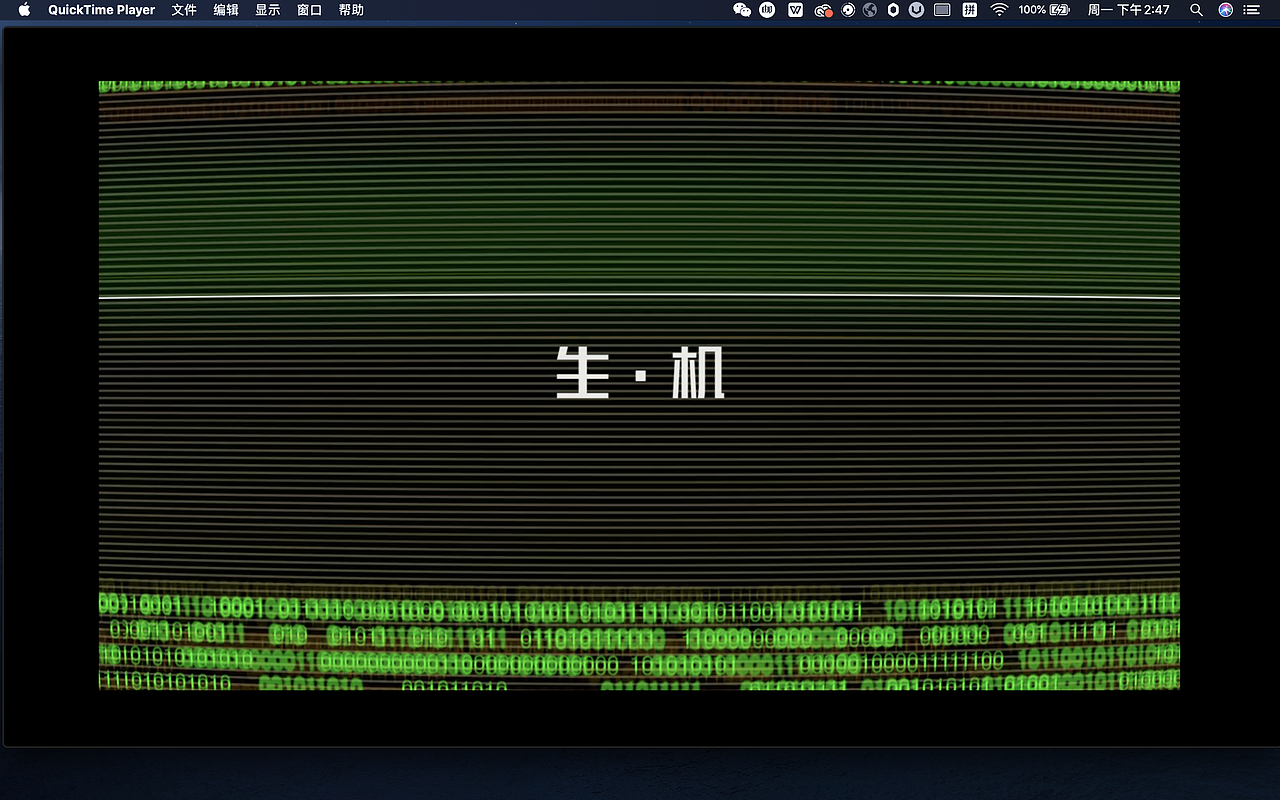Switch input method via the 拼 icon

tap(969, 10)
